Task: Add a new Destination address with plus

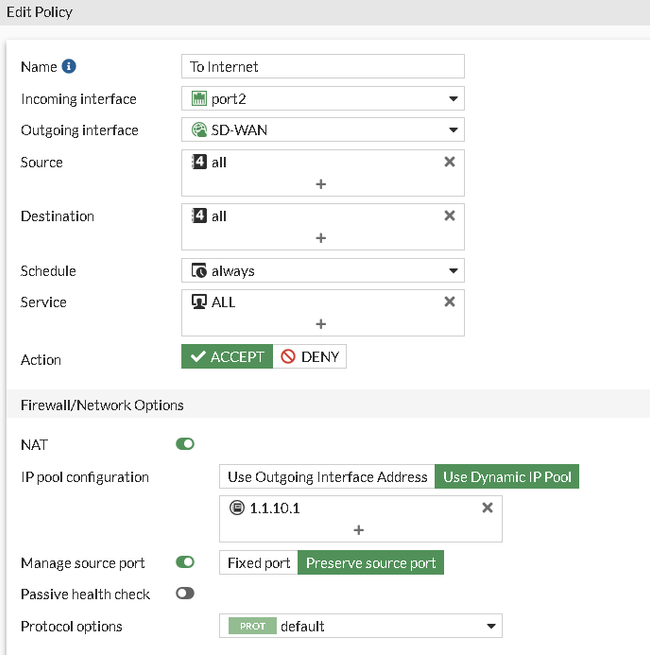Action: tap(321, 238)
